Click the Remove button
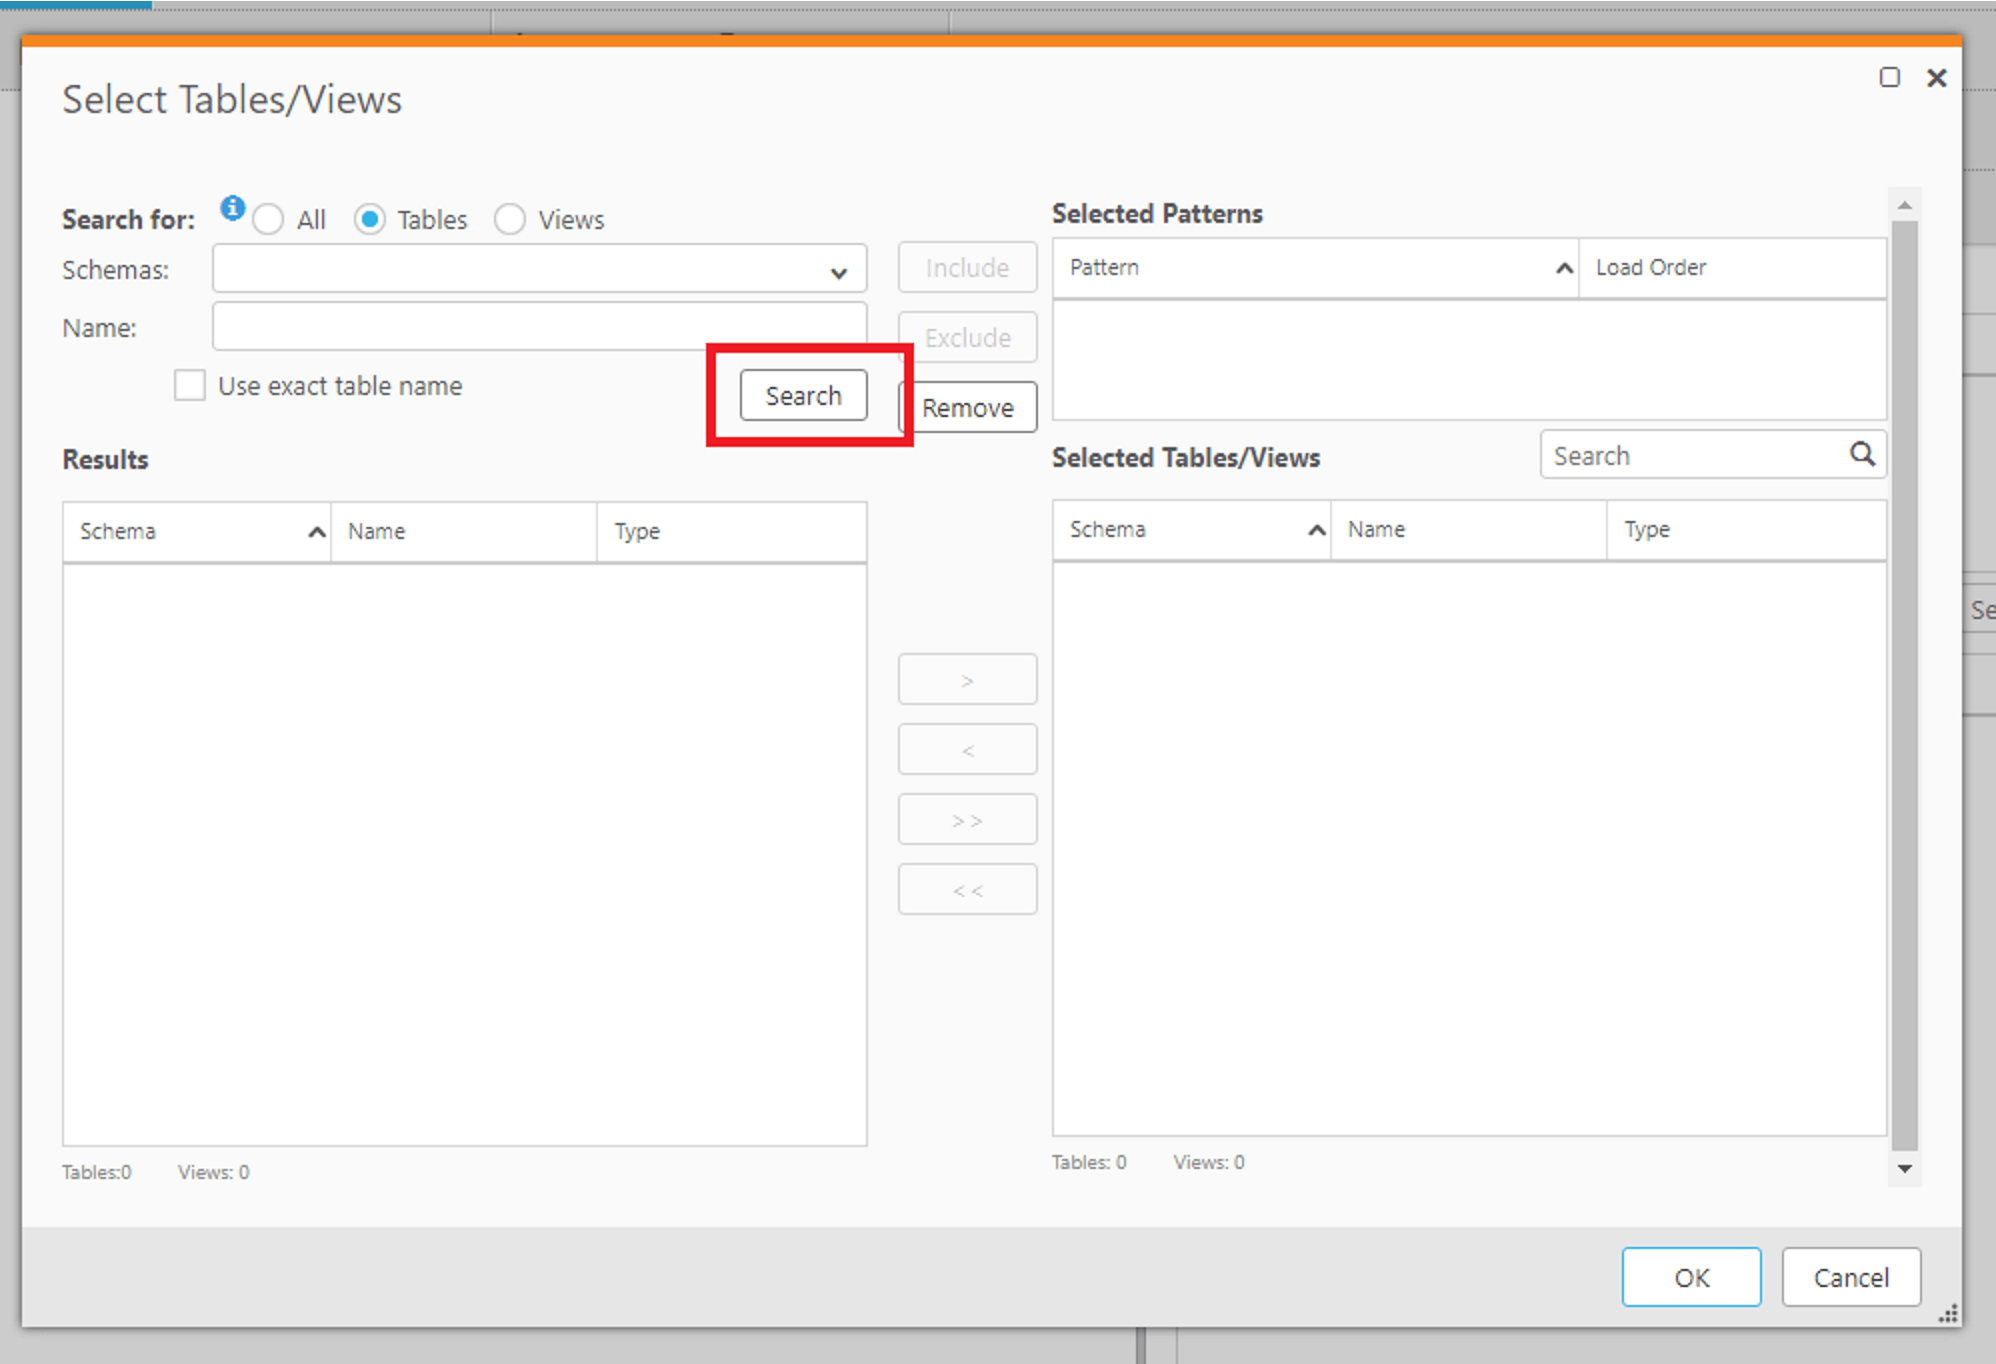1996x1364 pixels. pos(968,408)
